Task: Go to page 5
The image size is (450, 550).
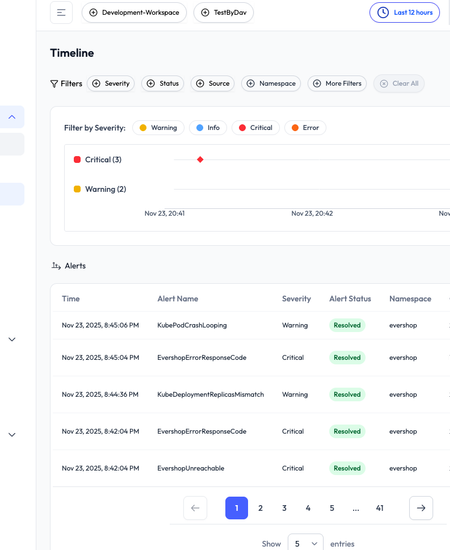Action: (332, 508)
